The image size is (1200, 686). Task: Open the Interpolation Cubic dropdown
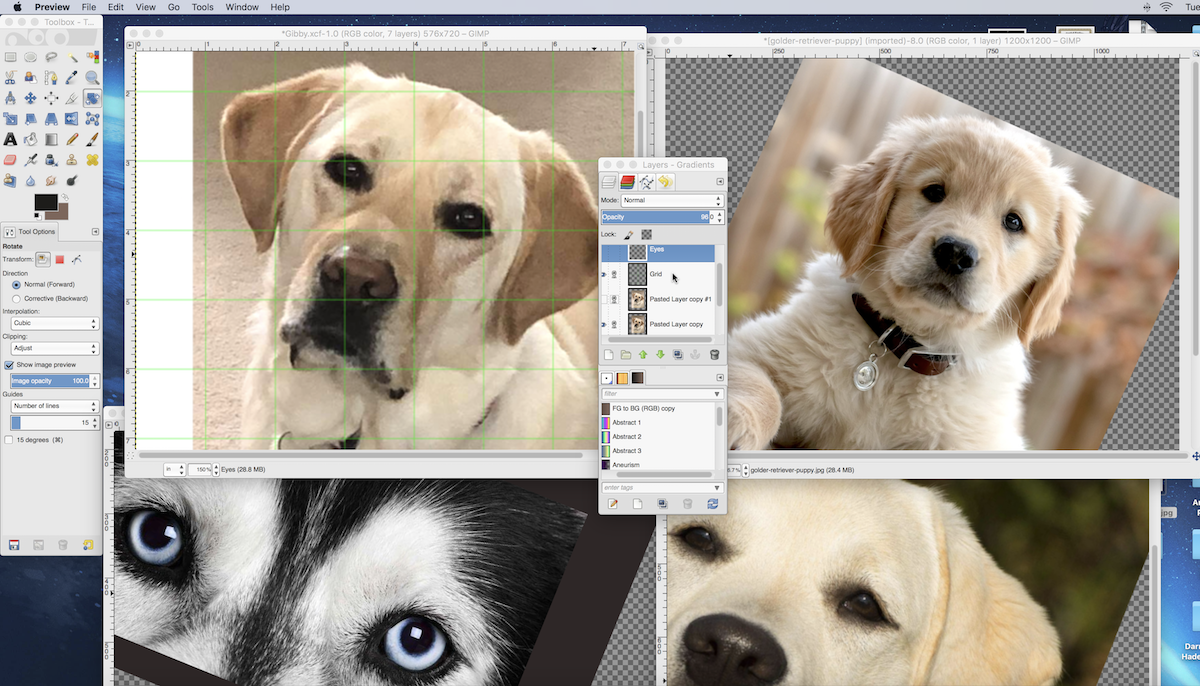pos(54,323)
